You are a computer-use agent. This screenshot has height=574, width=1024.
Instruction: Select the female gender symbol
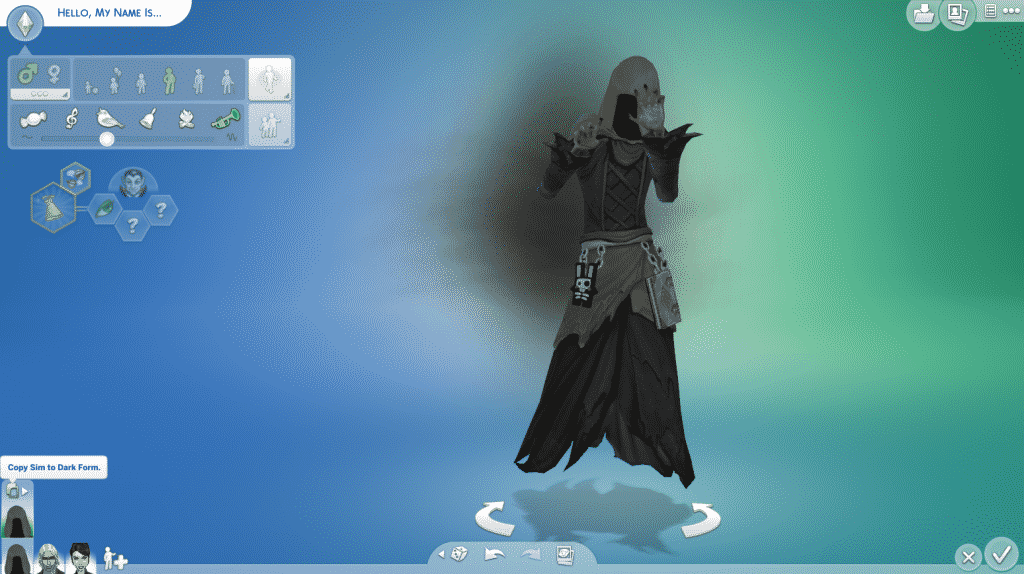pyautogui.click(x=54, y=73)
